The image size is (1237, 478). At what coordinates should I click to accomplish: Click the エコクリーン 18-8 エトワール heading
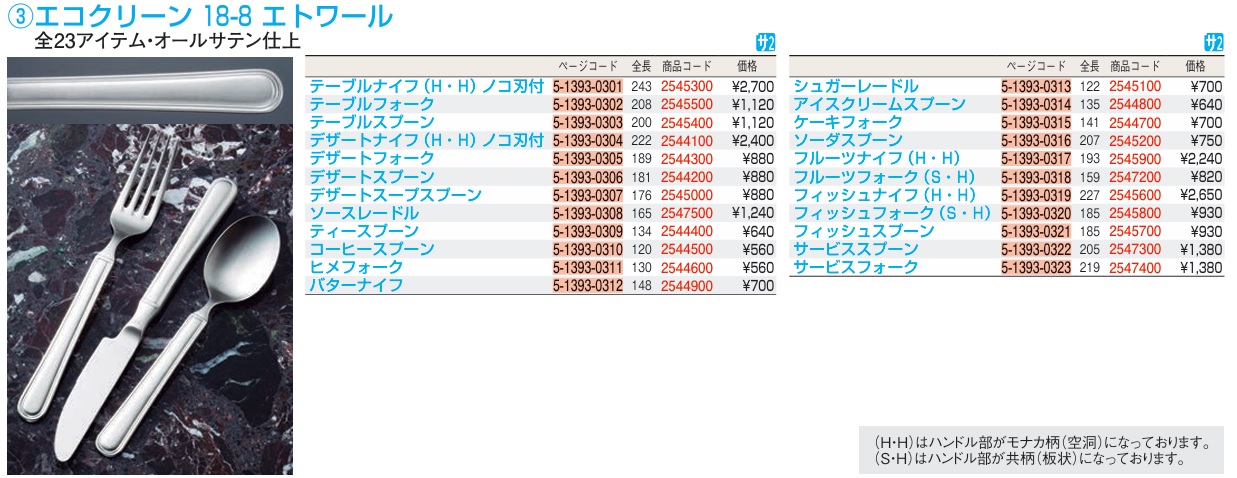[x=214, y=17]
